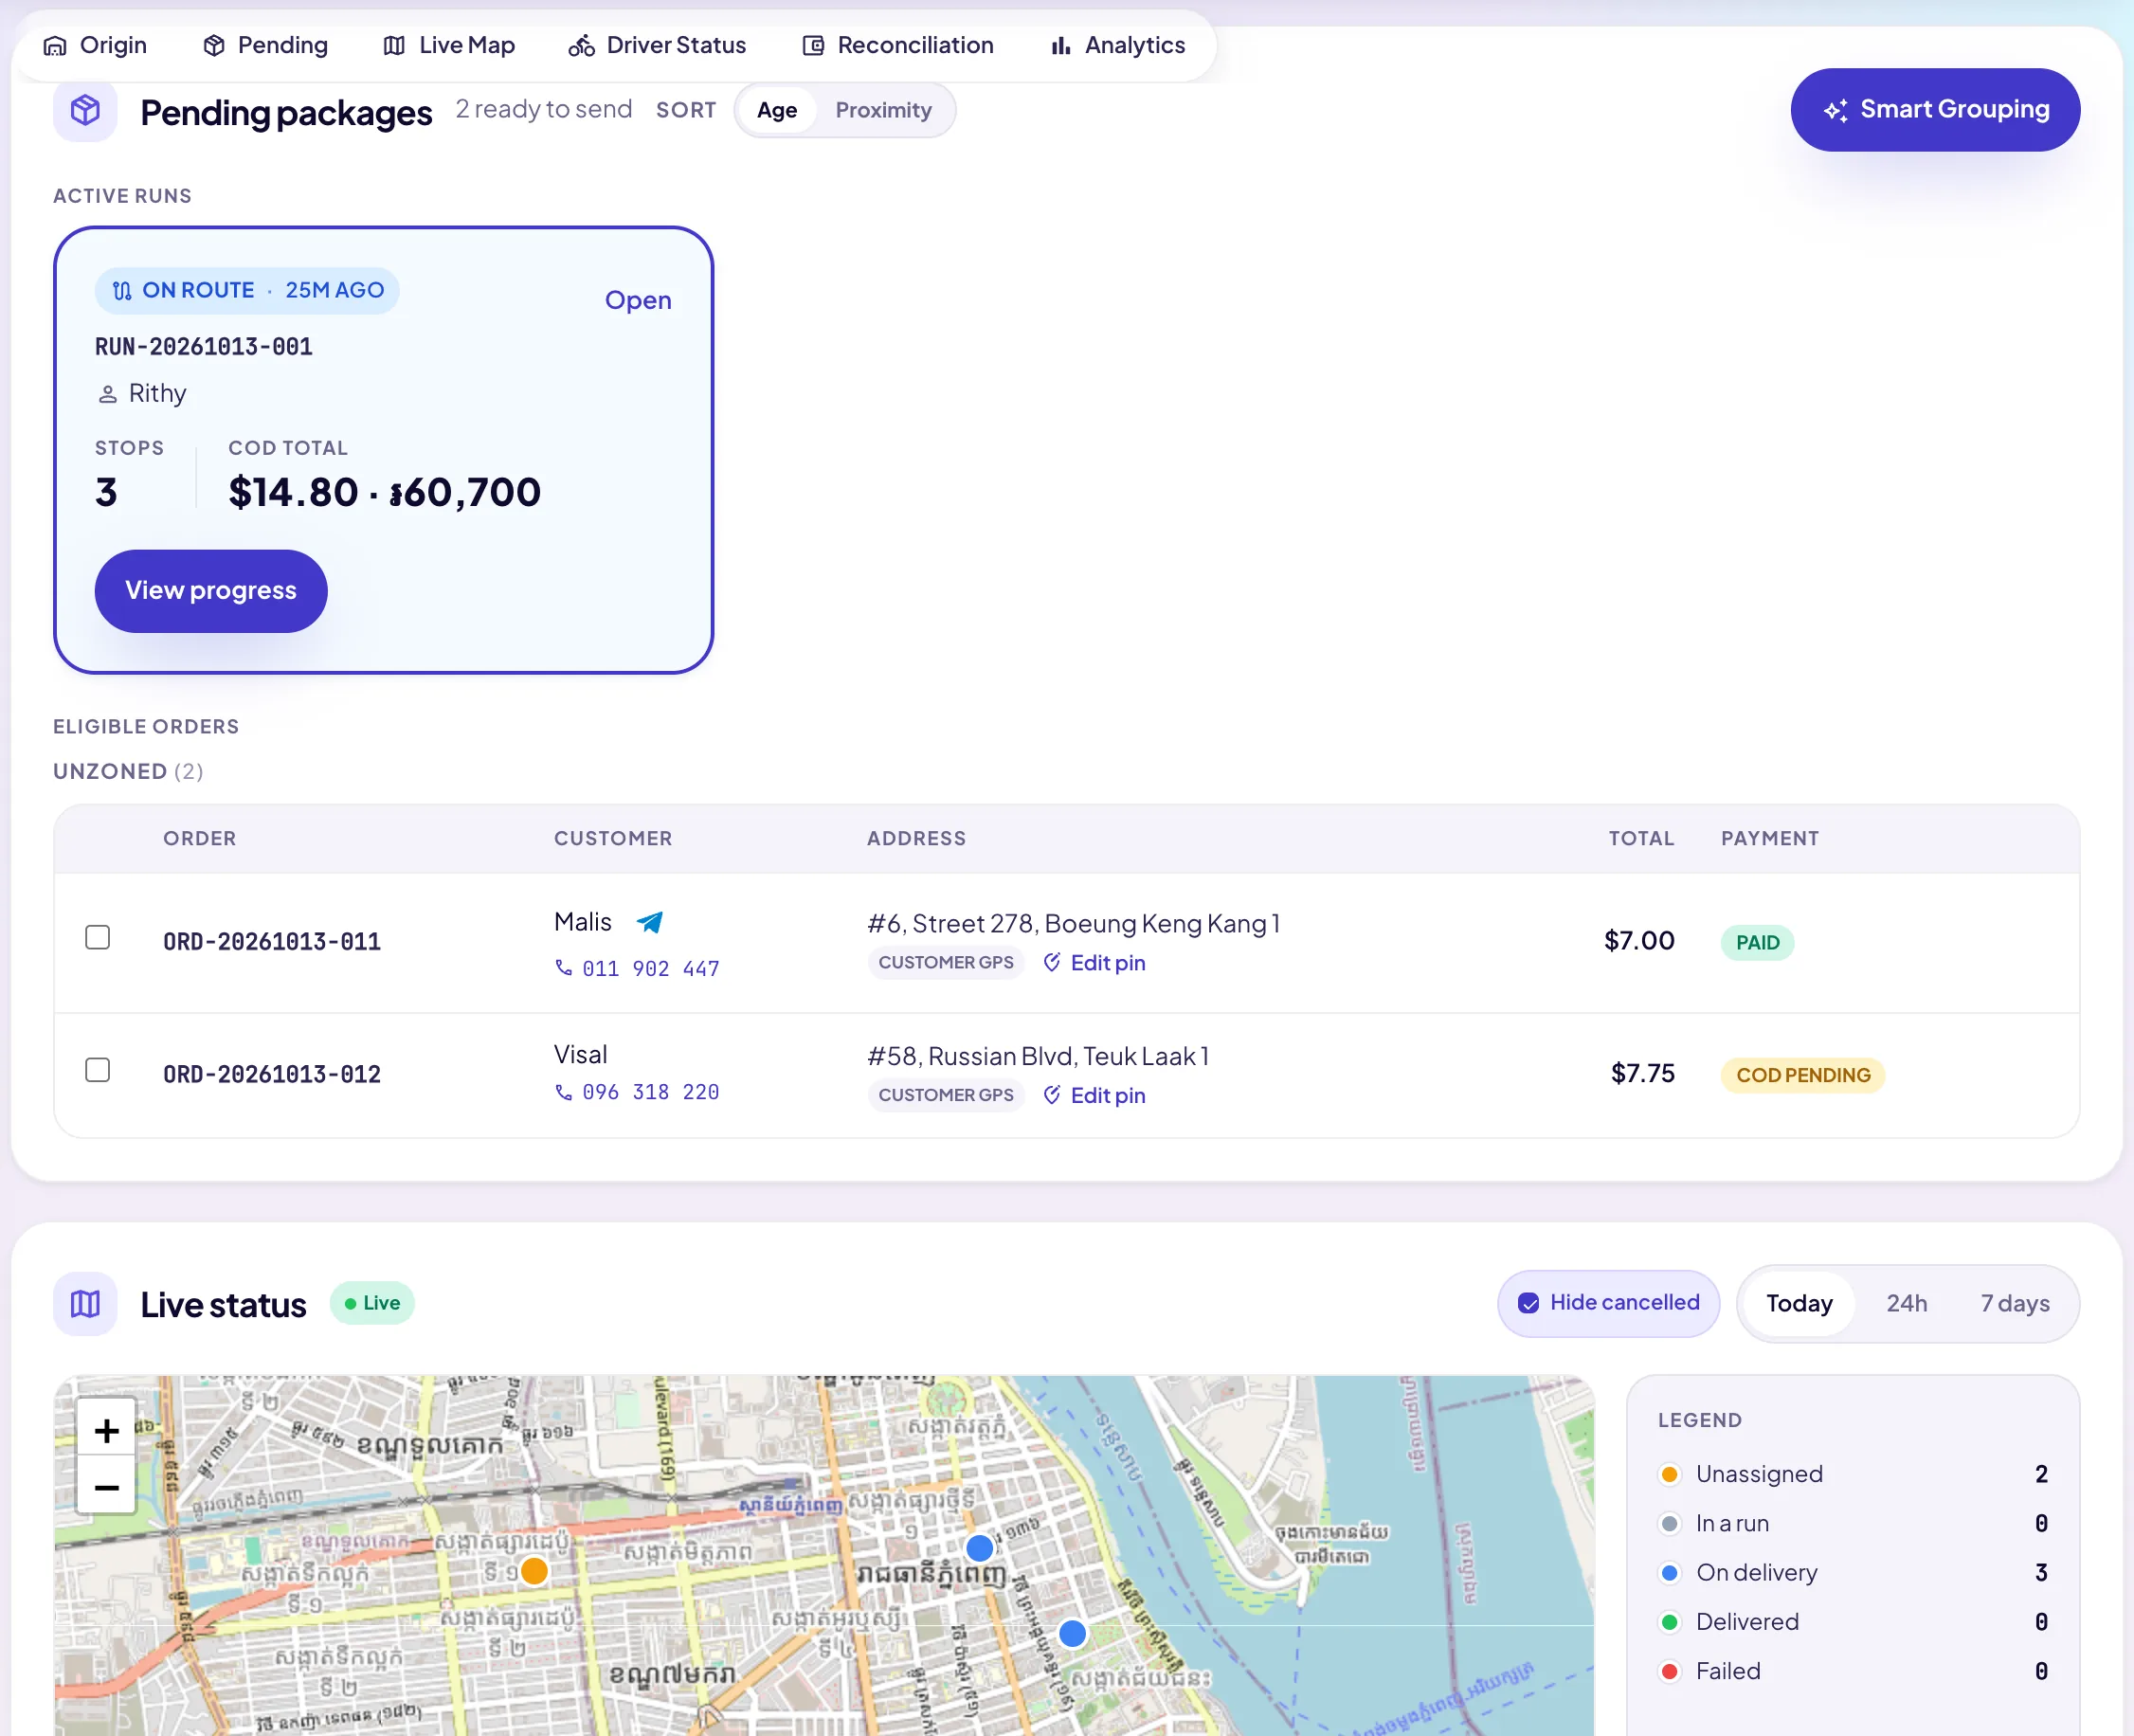Screen dimensions: 2134x1736
Task: Click View progress button
Action: coord(211,590)
